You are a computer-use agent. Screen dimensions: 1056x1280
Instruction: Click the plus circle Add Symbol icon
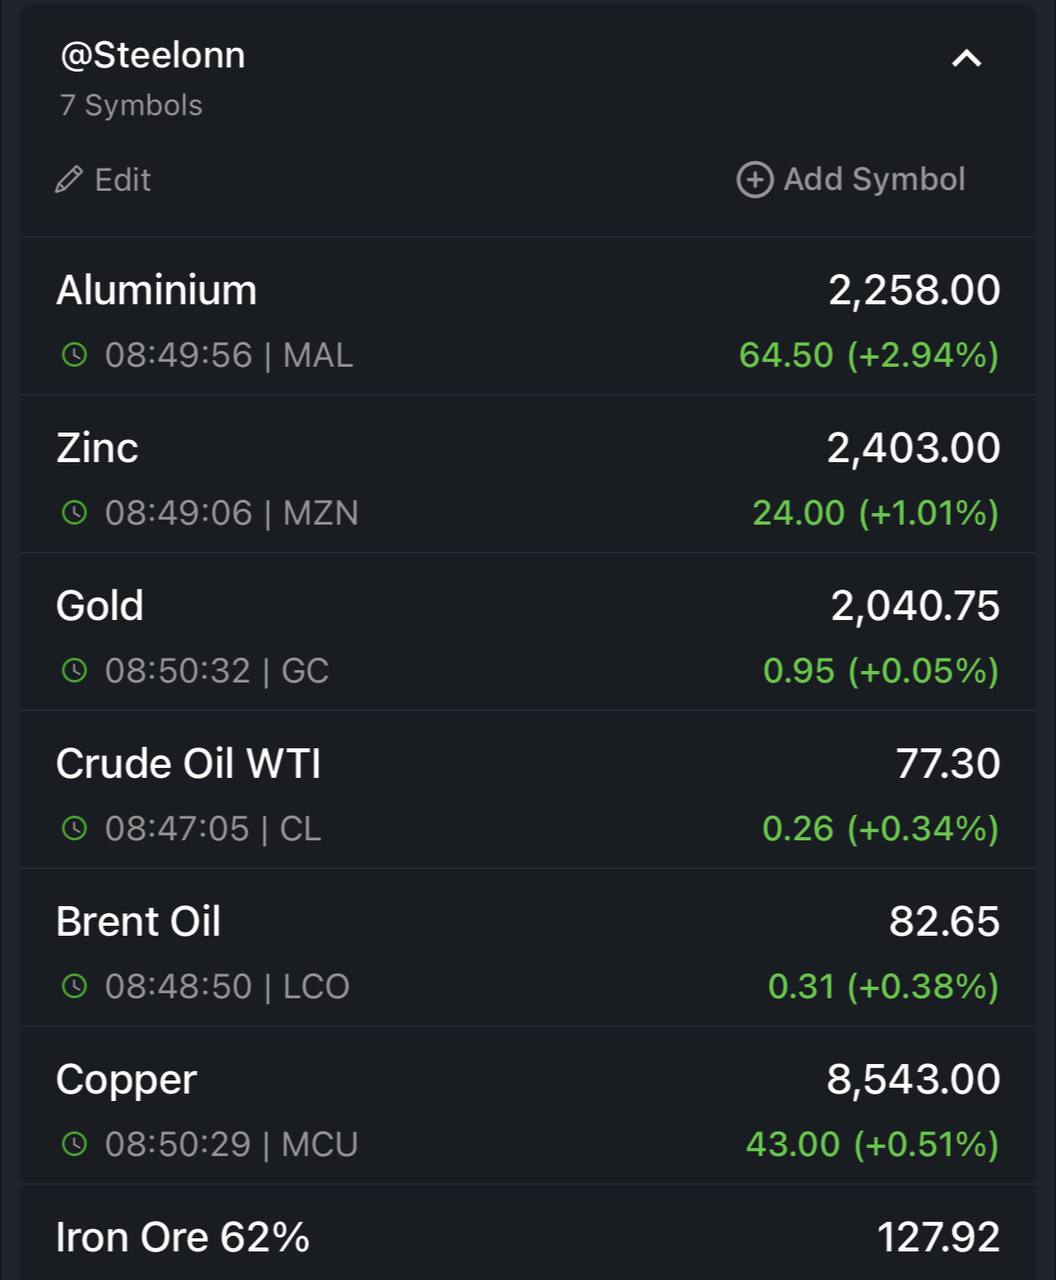(755, 180)
